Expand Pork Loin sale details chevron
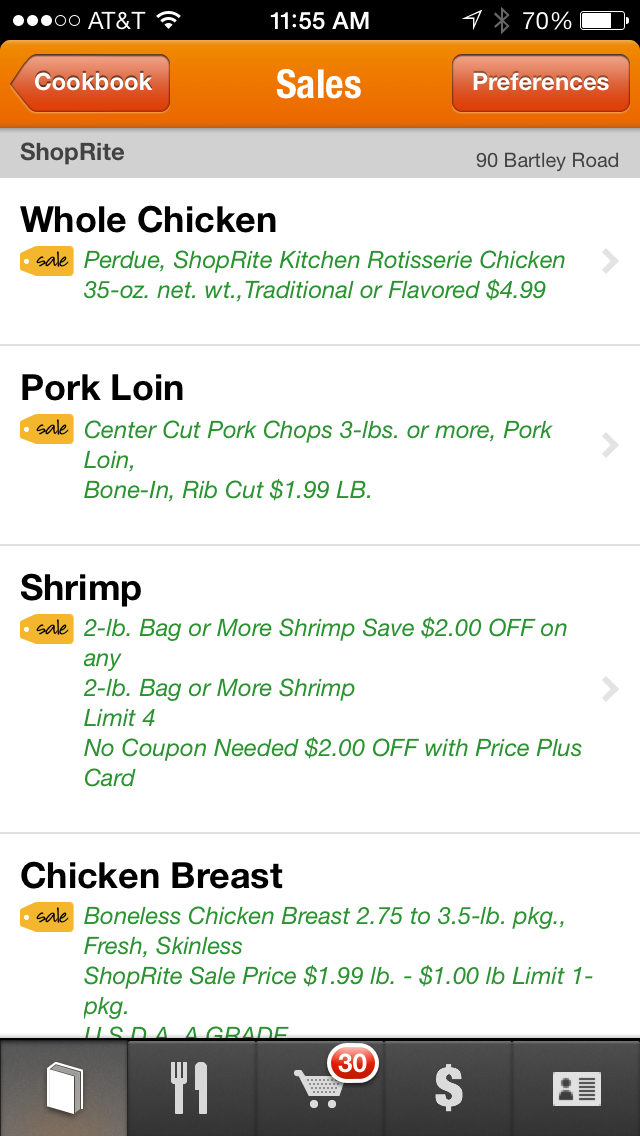This screenshot has width=640, height=1136. pyautogui.click(x=610, y=446)
